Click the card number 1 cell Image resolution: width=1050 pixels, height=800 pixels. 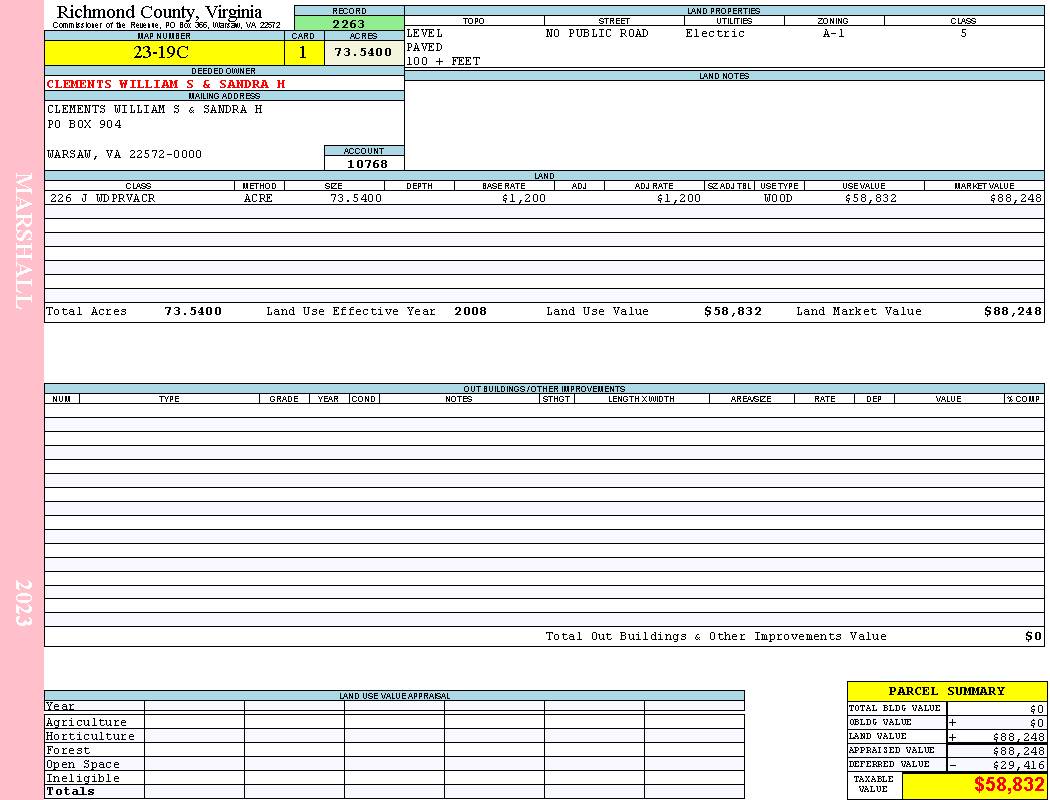point(303,52)
